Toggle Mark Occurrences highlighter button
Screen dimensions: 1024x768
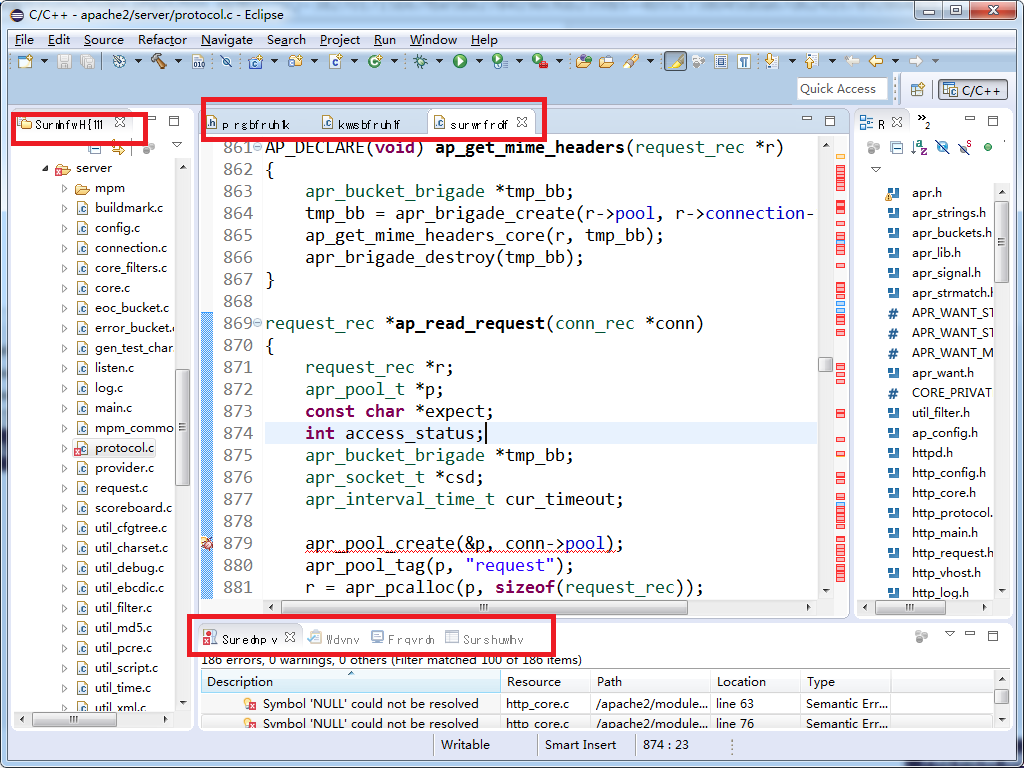(x=676, y=61)
